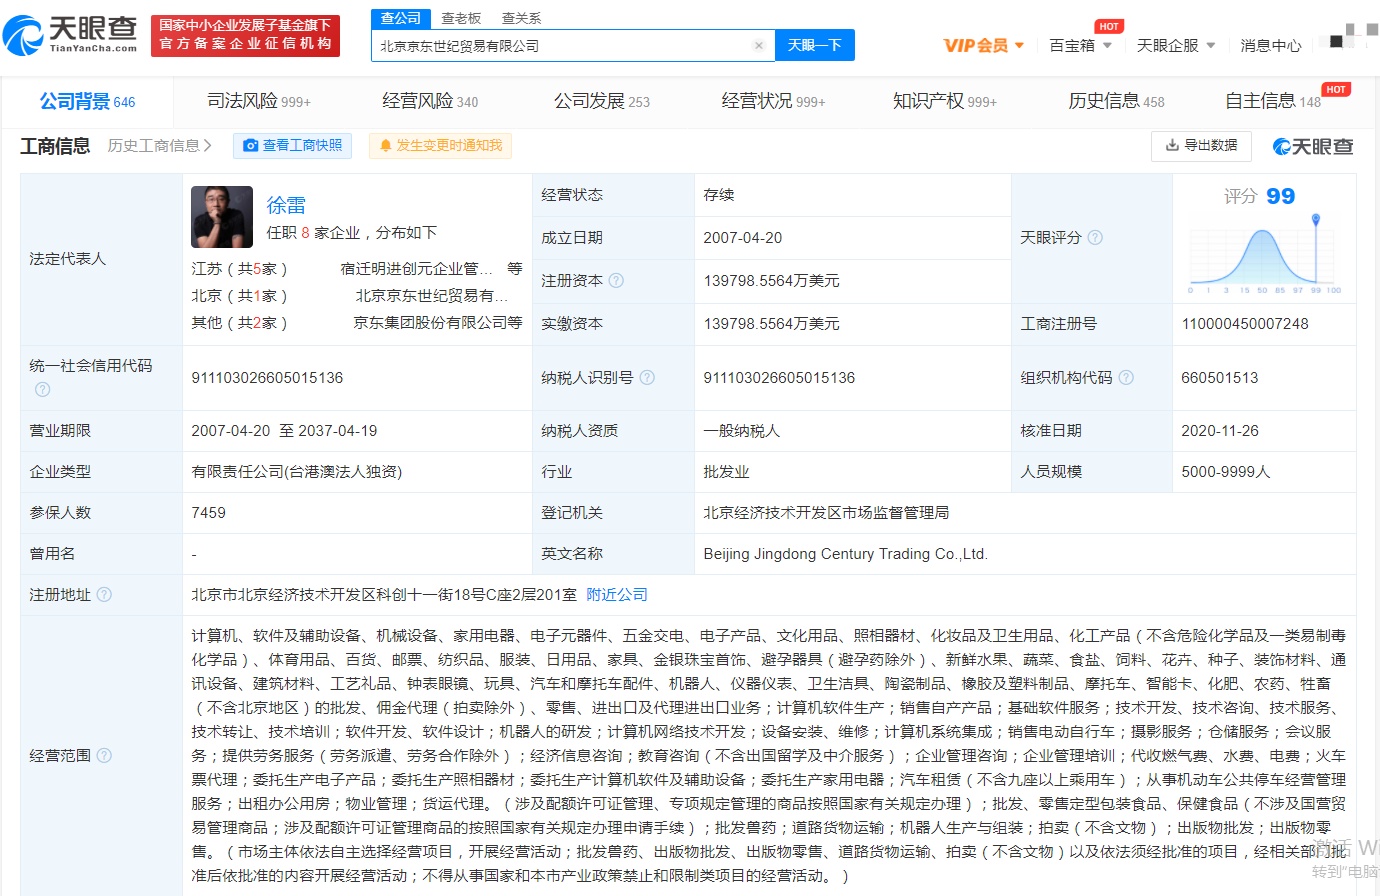Open the 历史信息 458 tab

point(1116,102)
